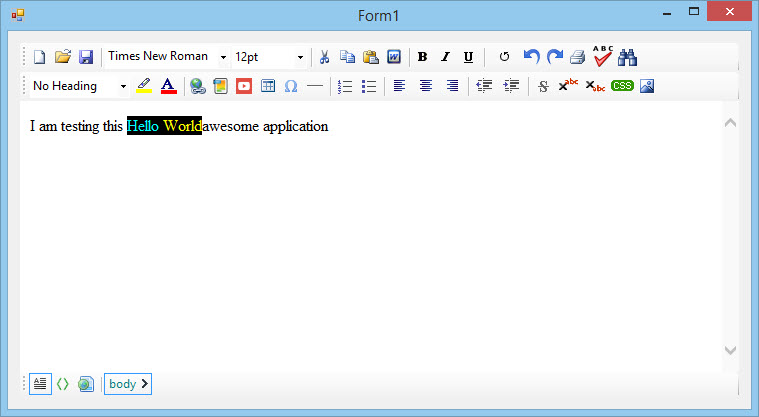This screenshot has width=759, height=417.
Task: Click the body tag breadcrumb
Action: point(128,384)
